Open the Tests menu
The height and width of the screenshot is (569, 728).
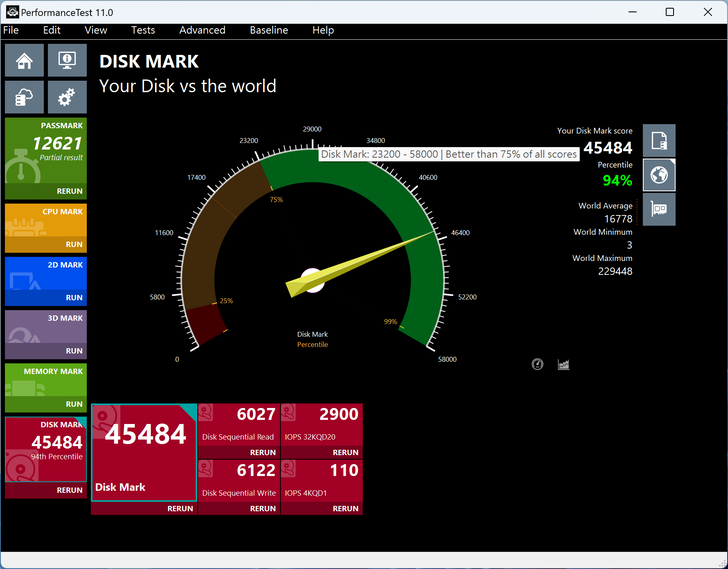(143, 30)
